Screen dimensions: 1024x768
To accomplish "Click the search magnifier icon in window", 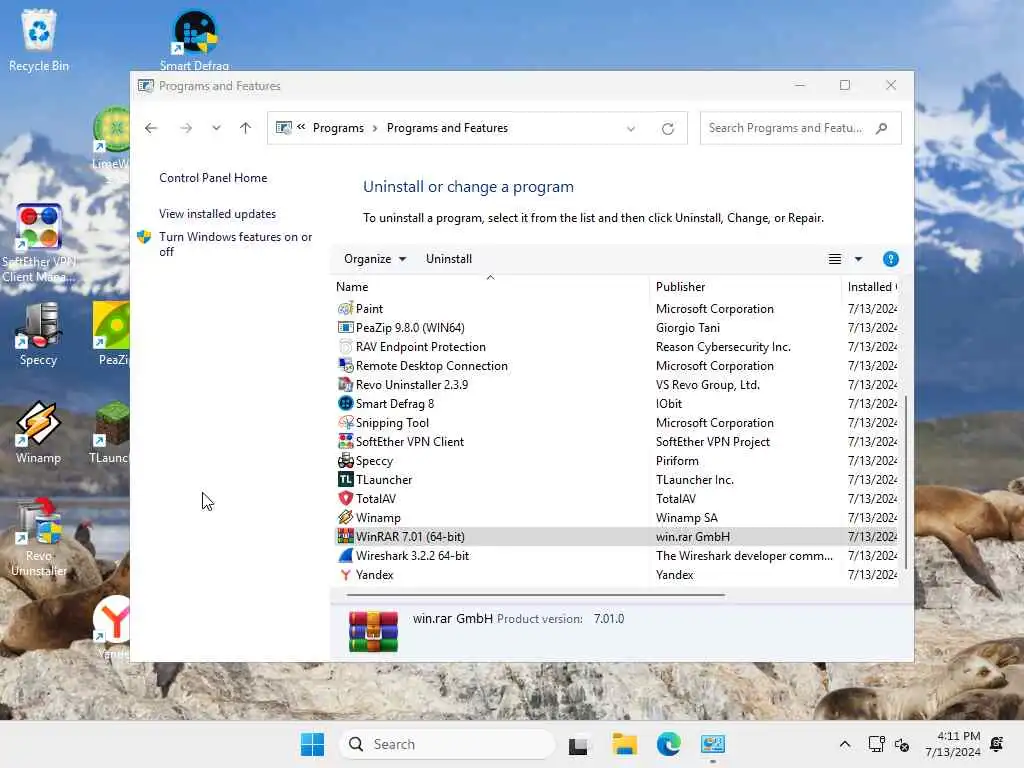I will (x=882, y=128).
